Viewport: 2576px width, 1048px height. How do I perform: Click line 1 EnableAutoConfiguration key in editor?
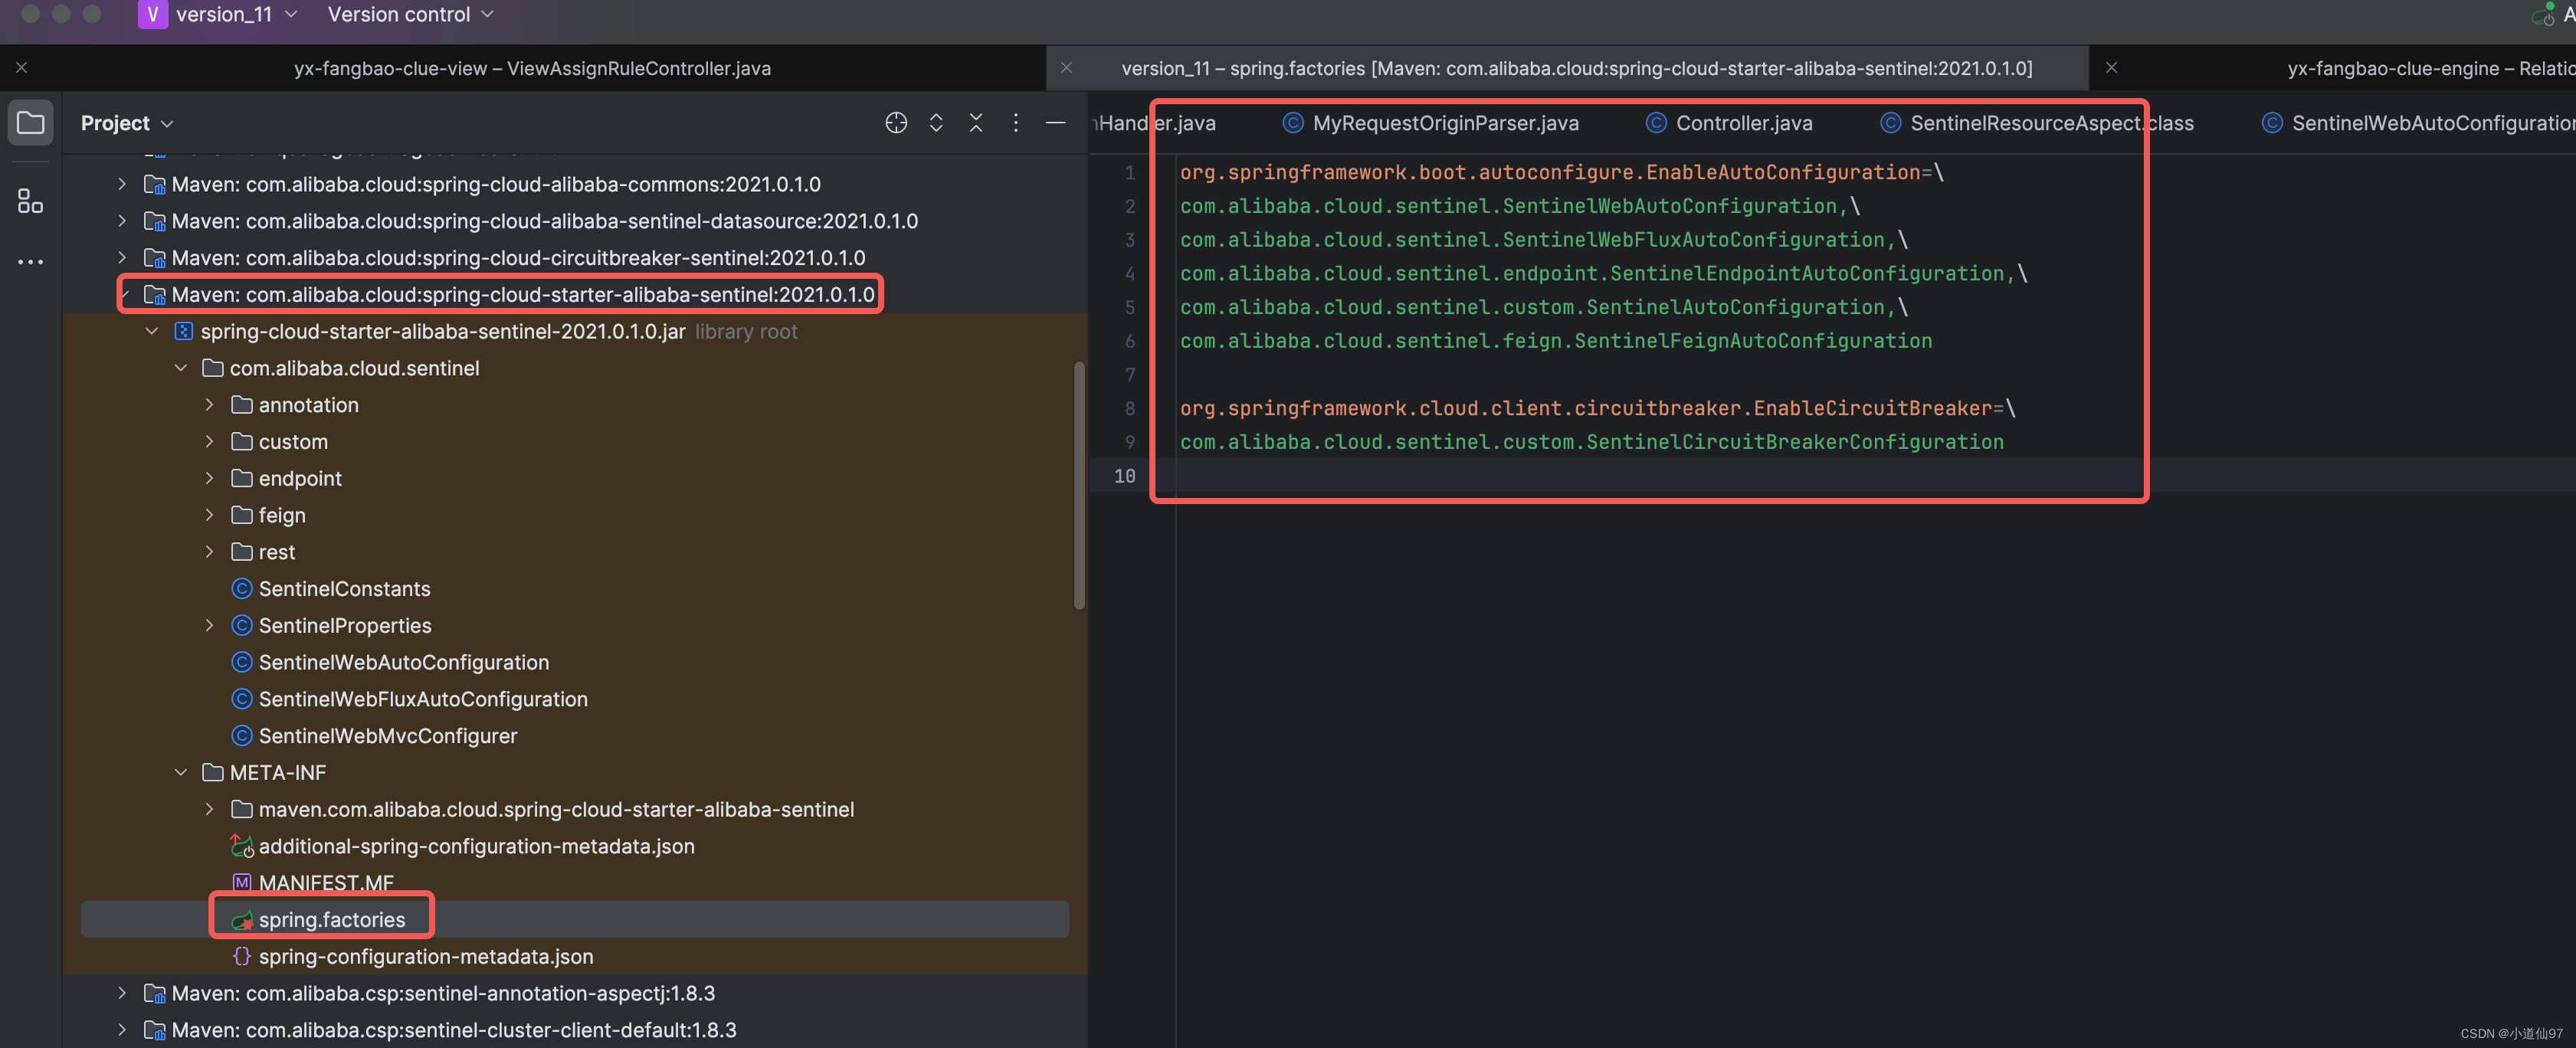coord(1550,172)
